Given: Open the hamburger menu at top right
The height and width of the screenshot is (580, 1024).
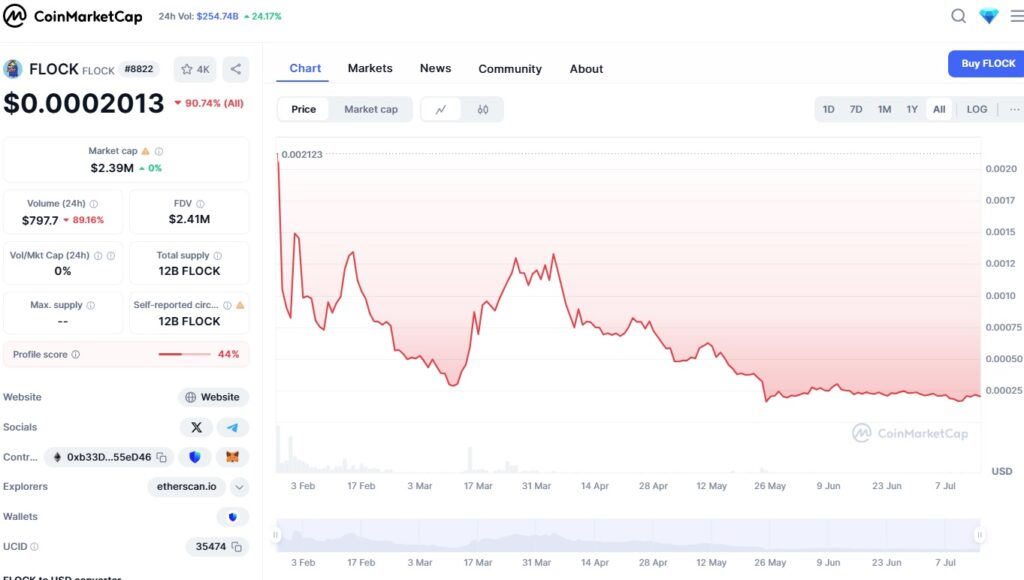Looking at the screenshot, I should point(1016,16).
